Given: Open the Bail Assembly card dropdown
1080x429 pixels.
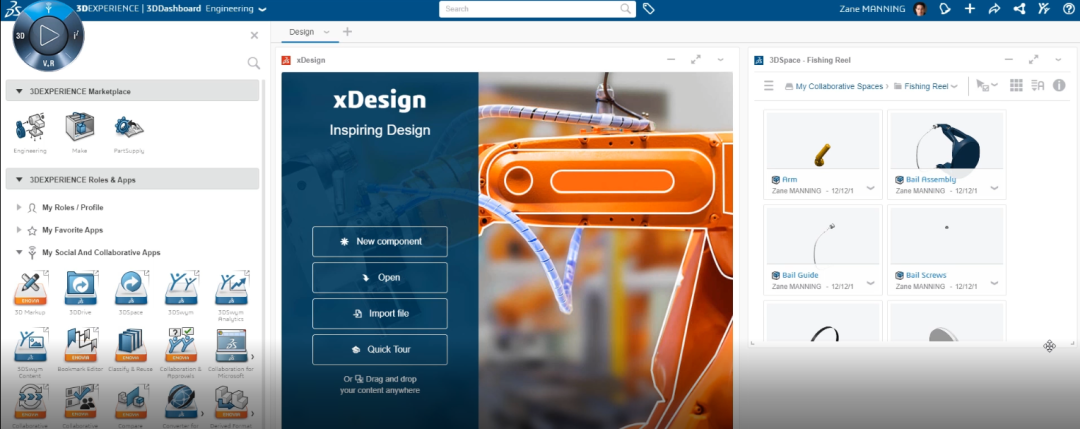Looking at the screenshot, I should 994,188.
